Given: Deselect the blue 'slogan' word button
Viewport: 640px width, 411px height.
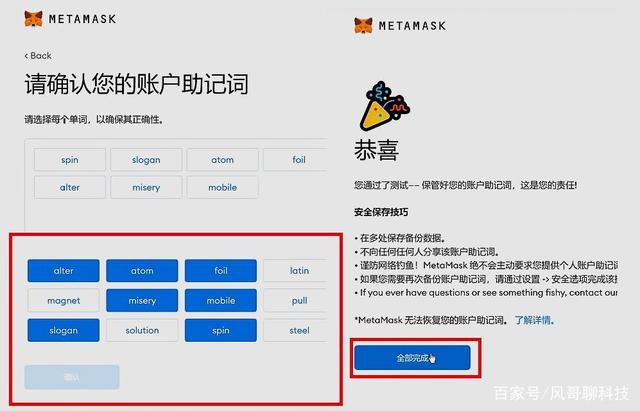Looking at the screenshot, I should (x=63, y=330).
